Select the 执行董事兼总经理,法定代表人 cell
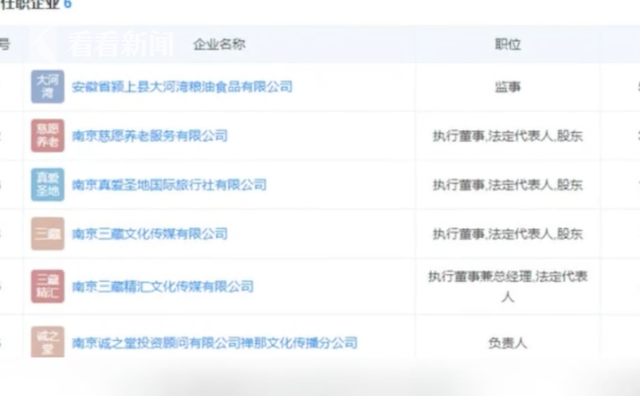This screenshot has height=396, width=640. click(x=508, y=286)
